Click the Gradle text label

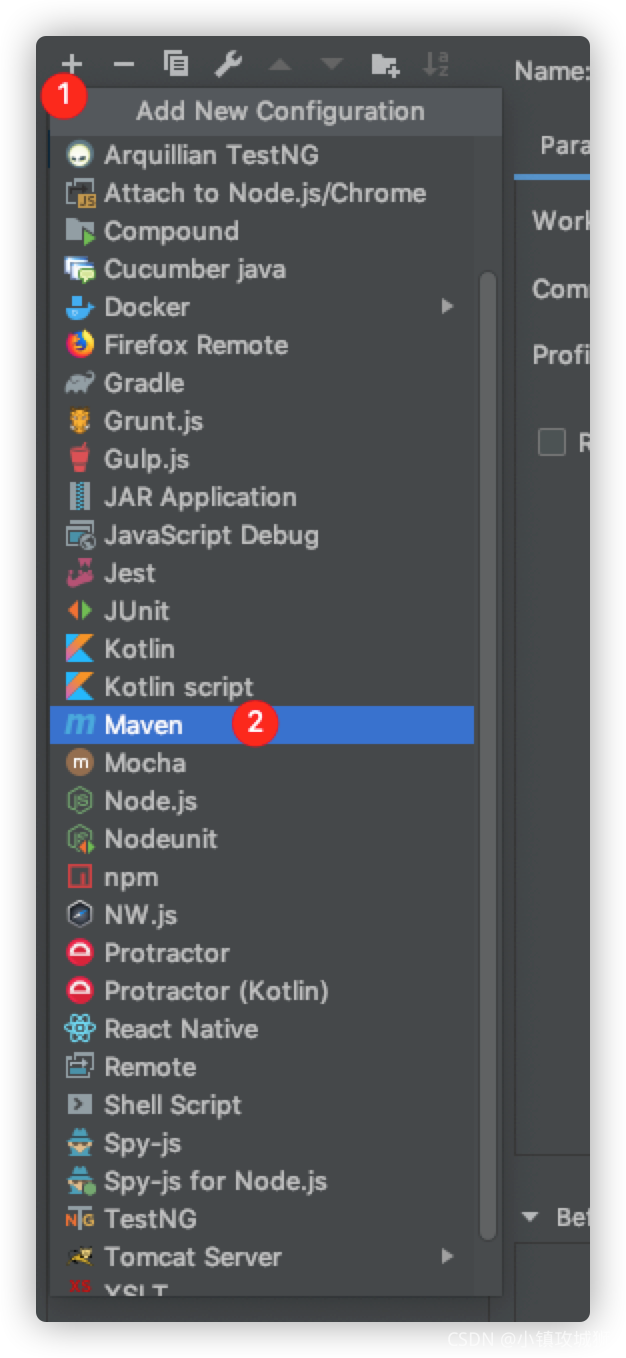144,383
